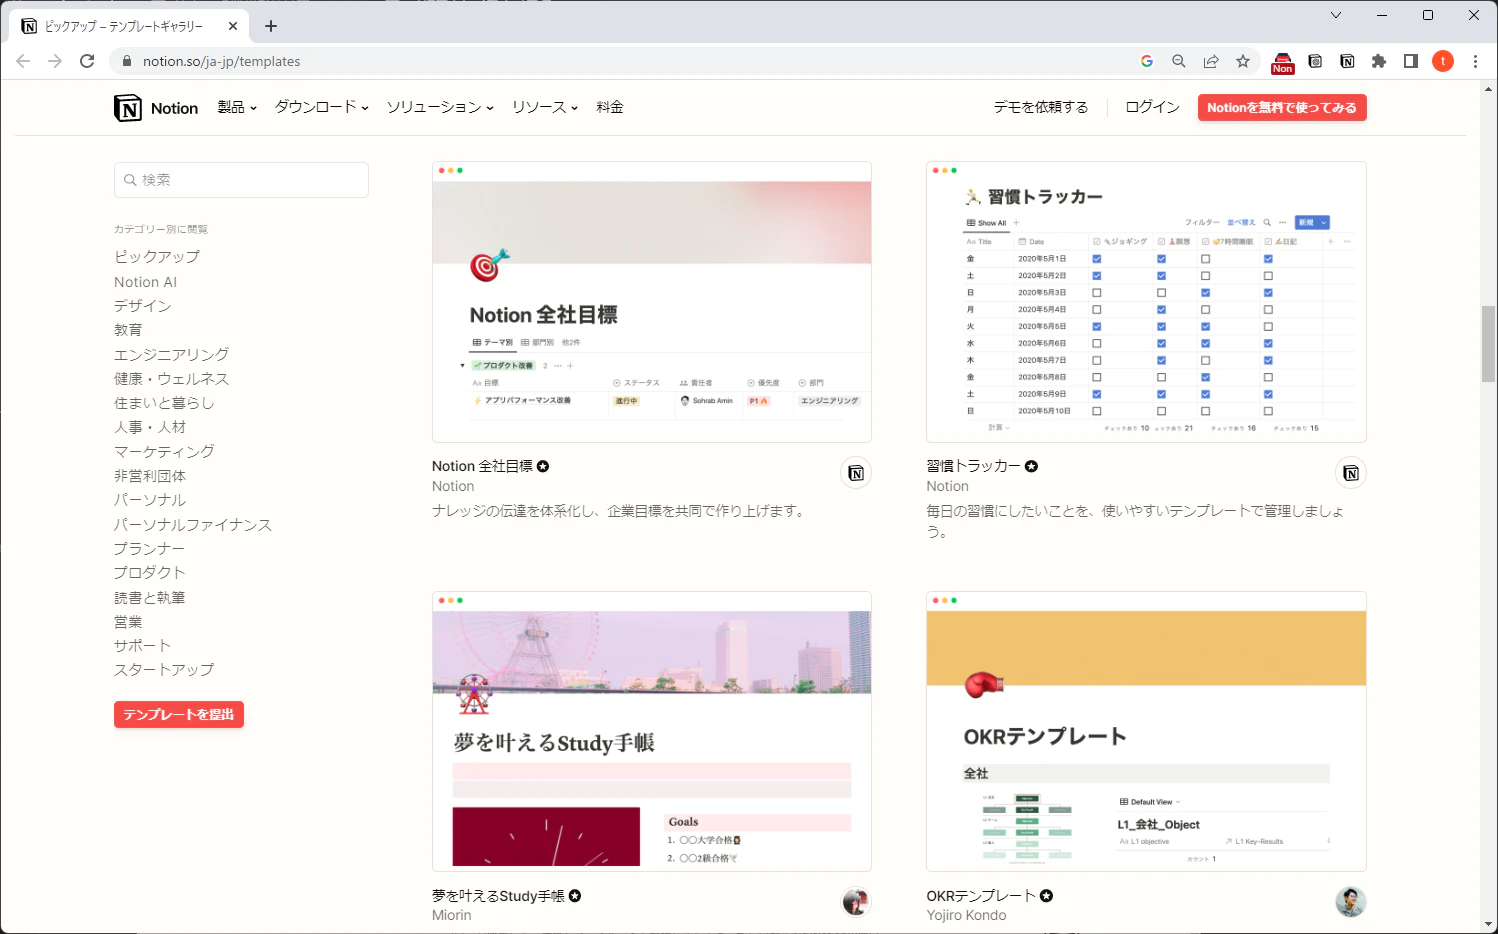
Task: Expand the ダウンロード dropdown menu
Action: point(322,107)
